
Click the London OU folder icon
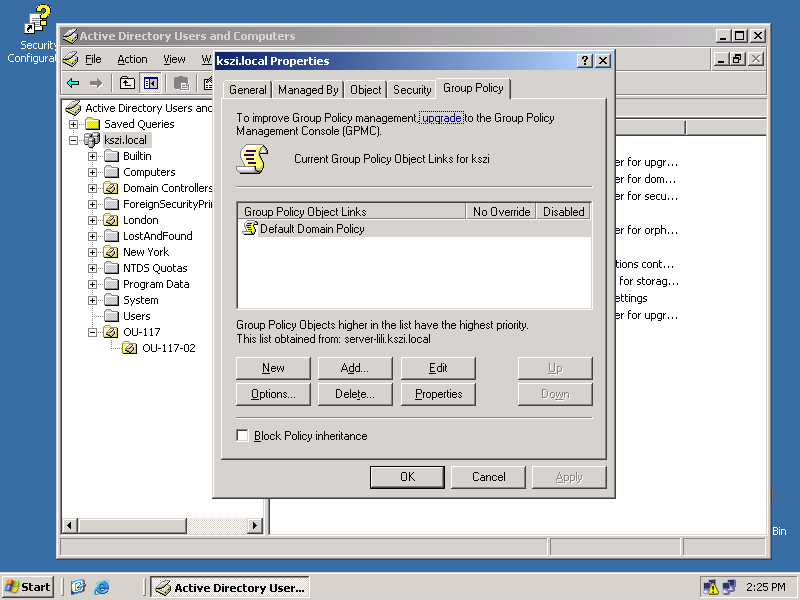coord(111,220)
